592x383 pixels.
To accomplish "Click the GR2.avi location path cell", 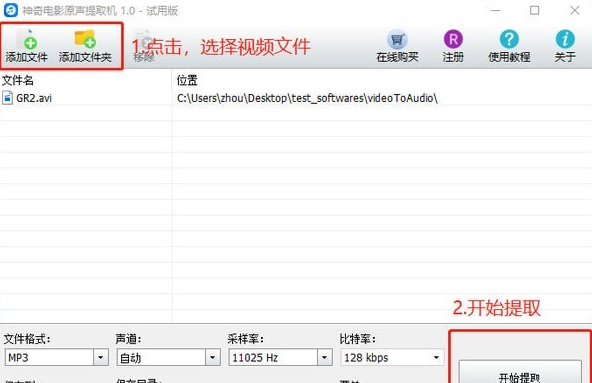I will pyautogui.click(x=307, y=98).
